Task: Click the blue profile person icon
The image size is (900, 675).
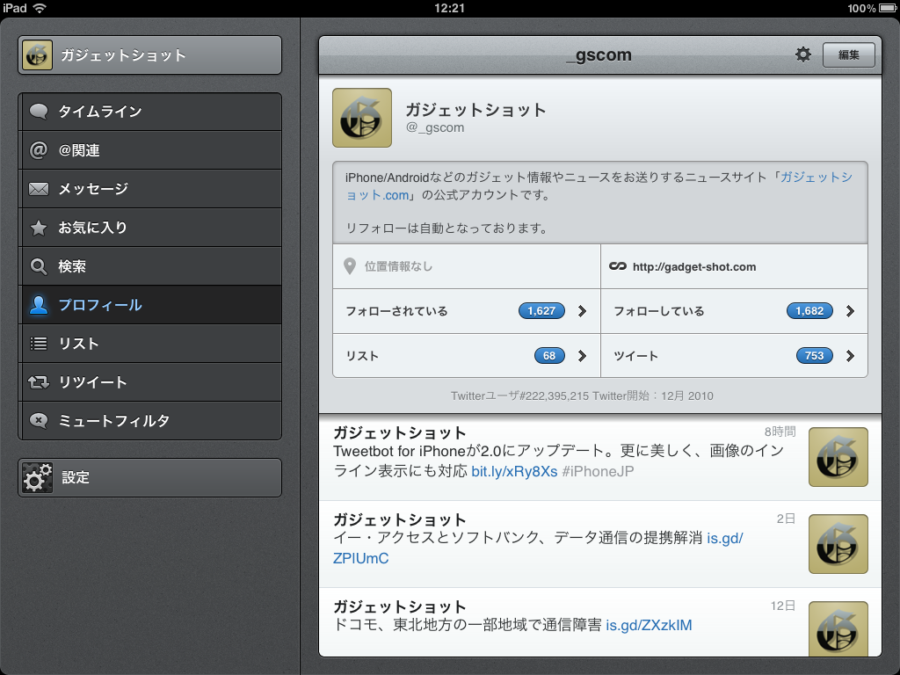Action: pos(38,305)
